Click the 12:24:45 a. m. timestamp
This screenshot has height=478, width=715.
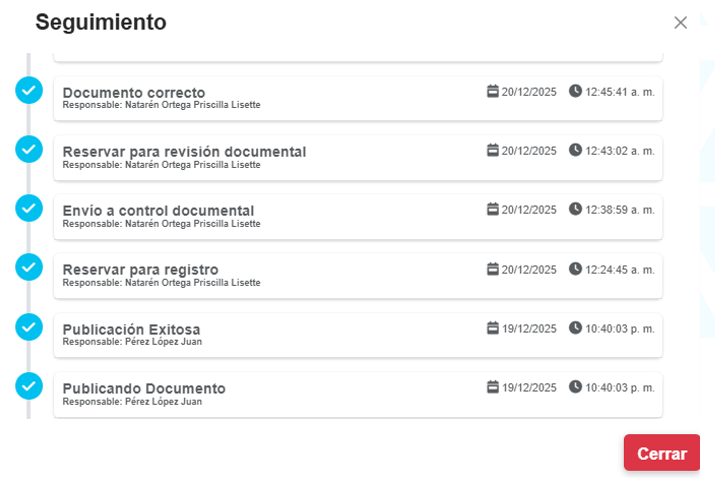coord(619,270)
